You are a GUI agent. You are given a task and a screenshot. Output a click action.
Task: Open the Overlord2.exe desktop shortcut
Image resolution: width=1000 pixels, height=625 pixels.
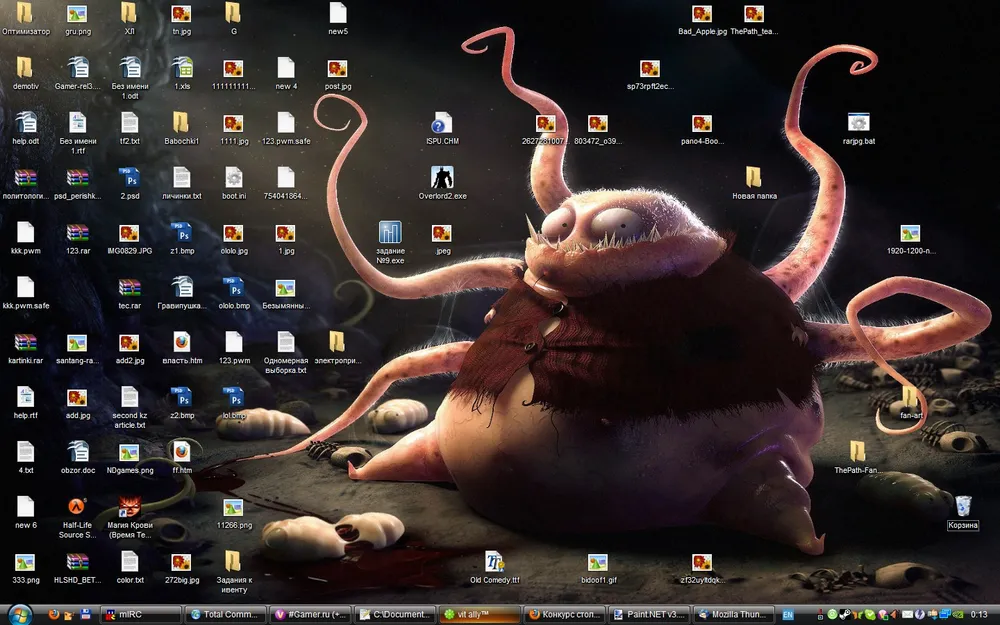pos(442,178)
